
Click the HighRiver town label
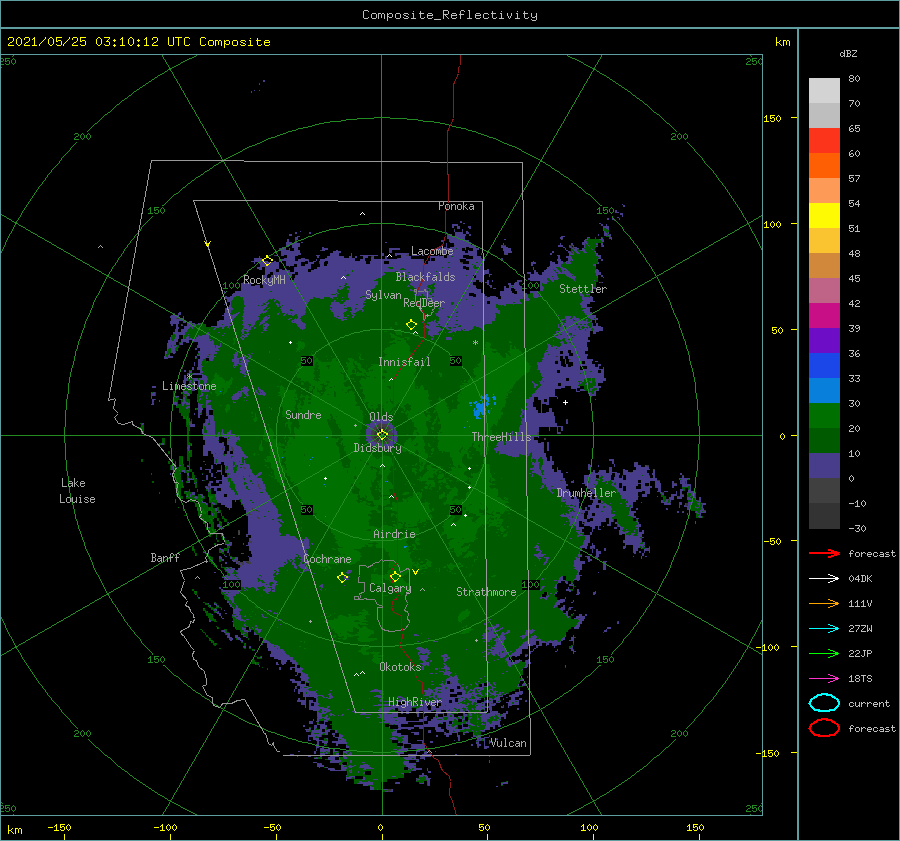tap(415, 702)
